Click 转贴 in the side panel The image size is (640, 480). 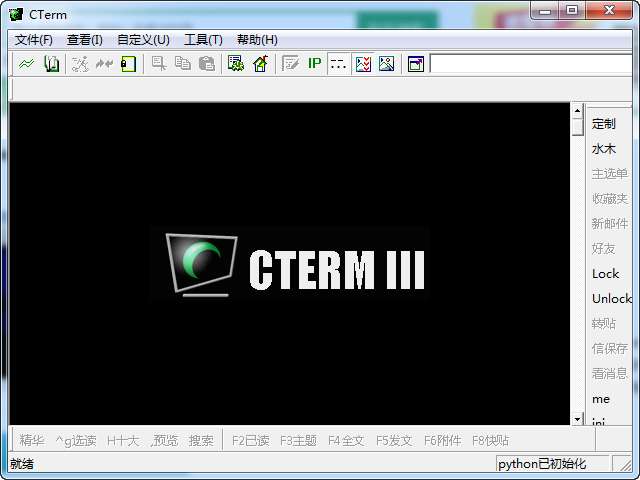tap(603, 323)
